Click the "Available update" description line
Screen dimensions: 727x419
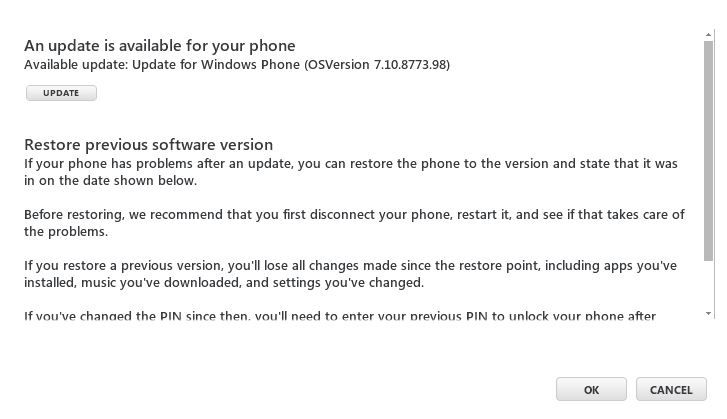(x=237, y=64)
